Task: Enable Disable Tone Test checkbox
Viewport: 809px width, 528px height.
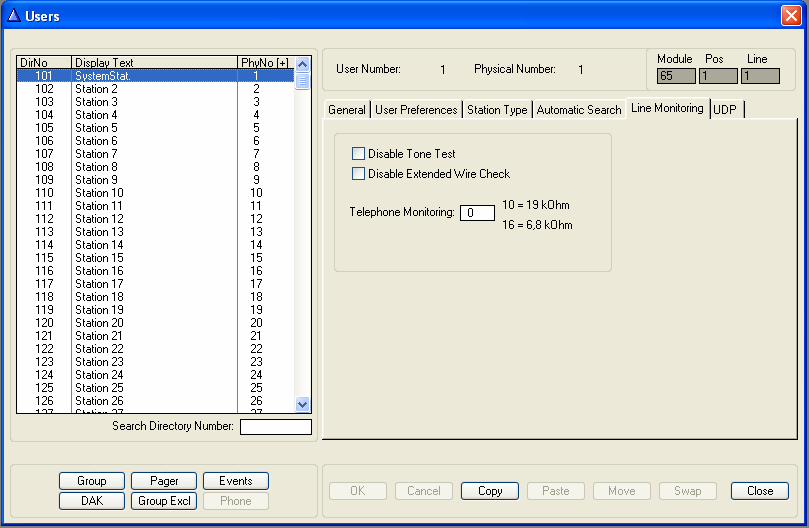Action: pyautogui.click(x=359, y=154)
